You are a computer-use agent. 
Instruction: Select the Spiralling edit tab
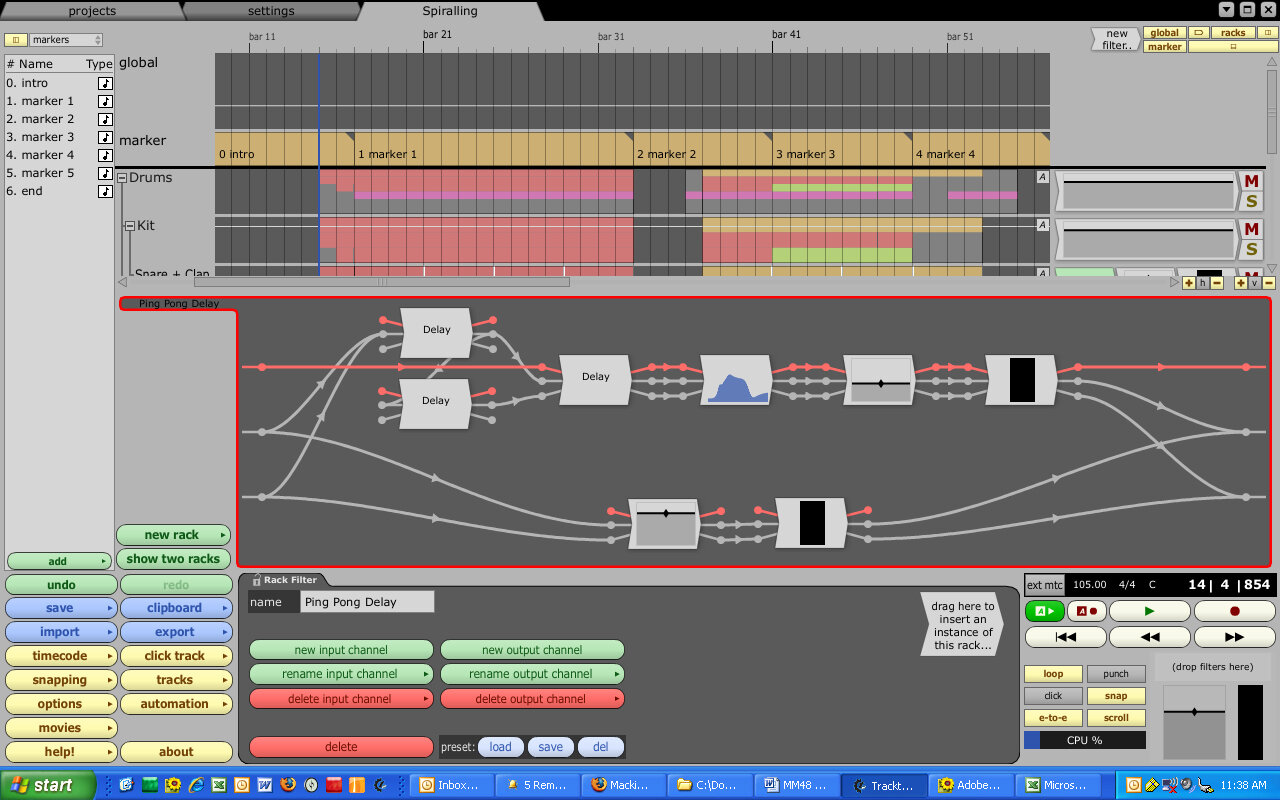coord(450,11)
